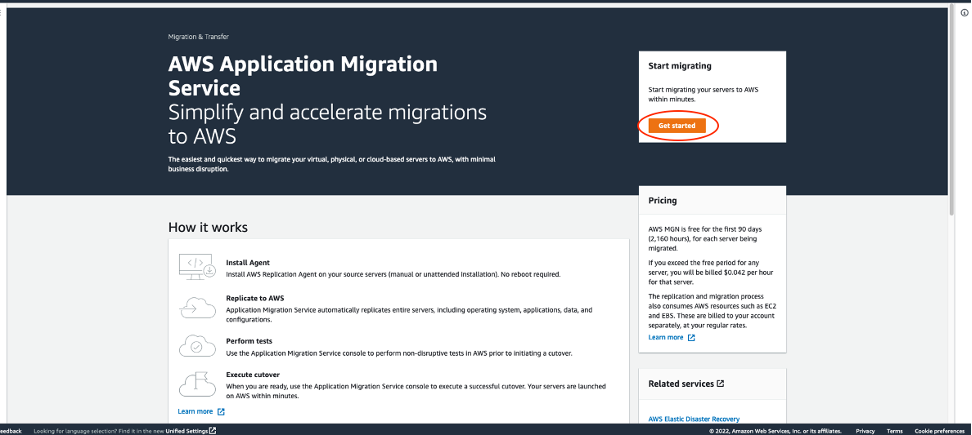Click the Perform tests heading
Viewport: 972px width, 435px height.
point(249,341)
